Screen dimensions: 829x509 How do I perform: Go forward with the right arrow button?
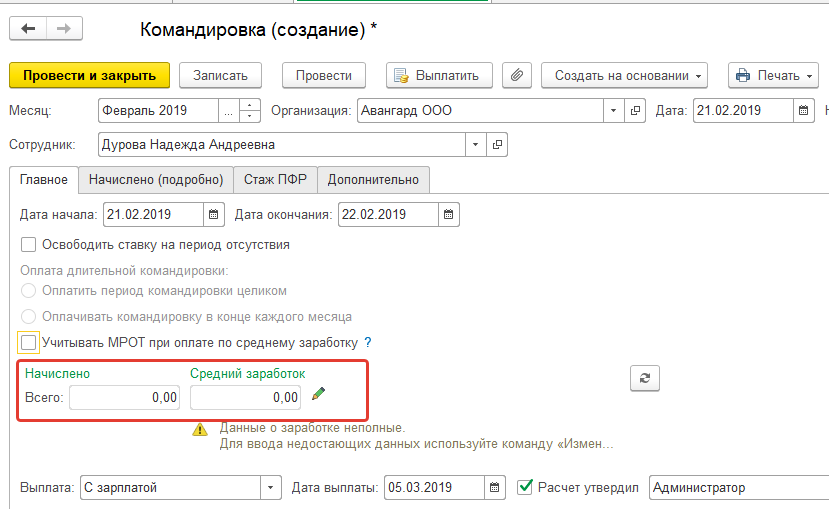[64, 29]
